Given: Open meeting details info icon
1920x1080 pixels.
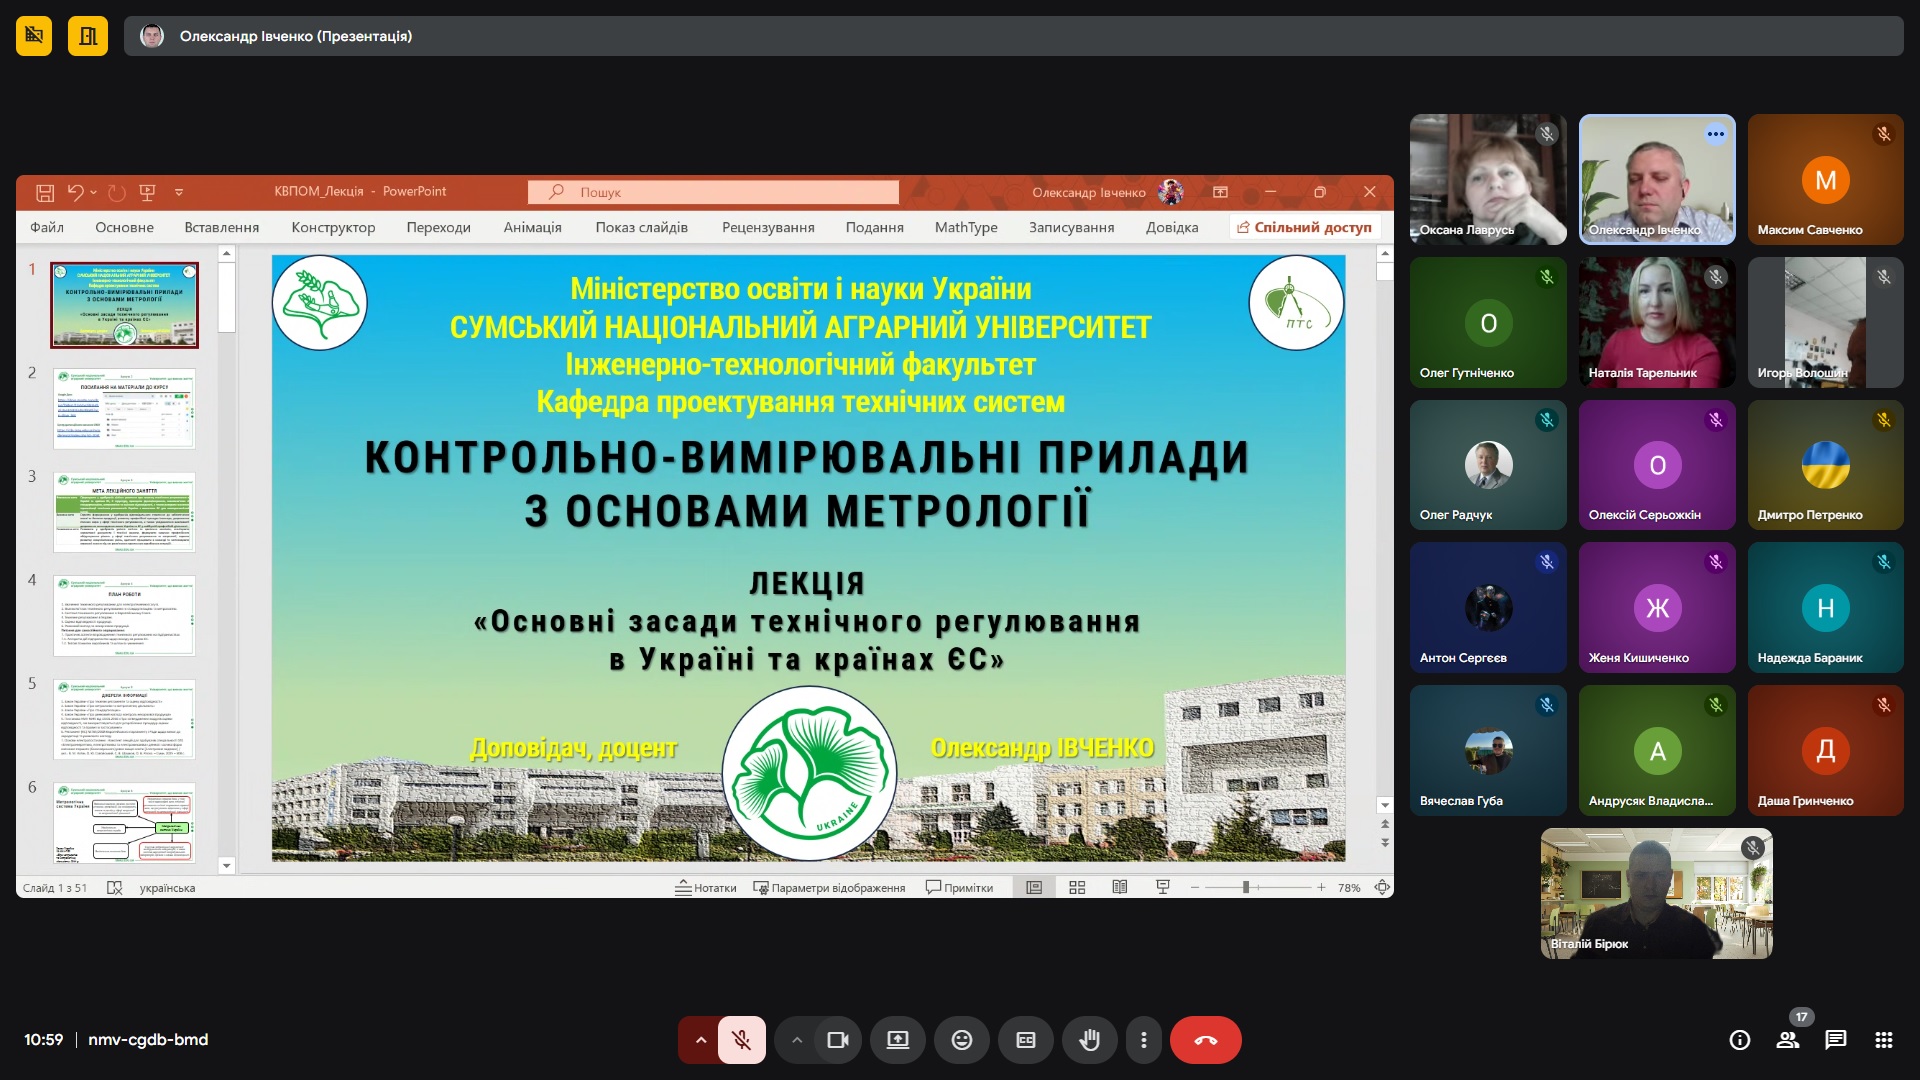Looking at the screenshot, I should [x=1739, y=1040].
